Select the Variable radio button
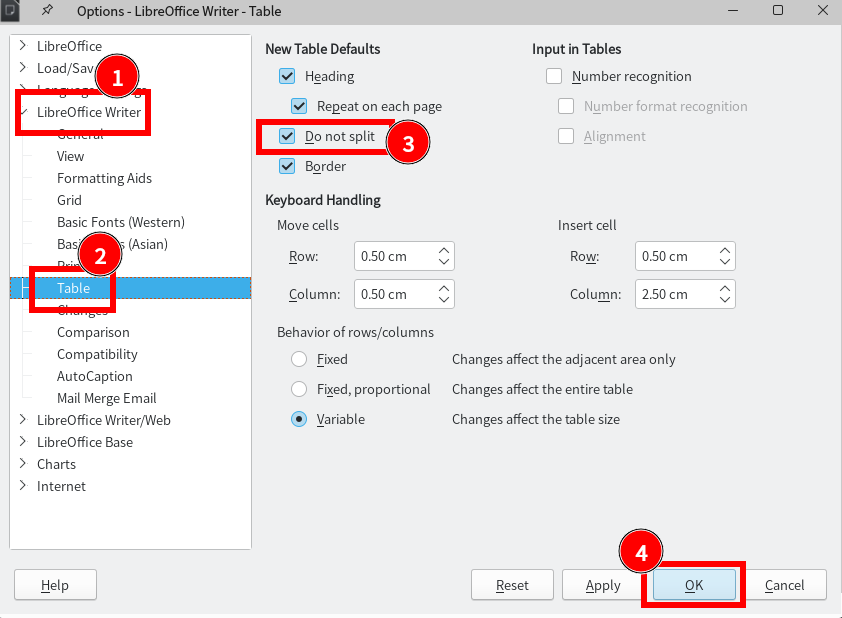 (x=299, y=419)
